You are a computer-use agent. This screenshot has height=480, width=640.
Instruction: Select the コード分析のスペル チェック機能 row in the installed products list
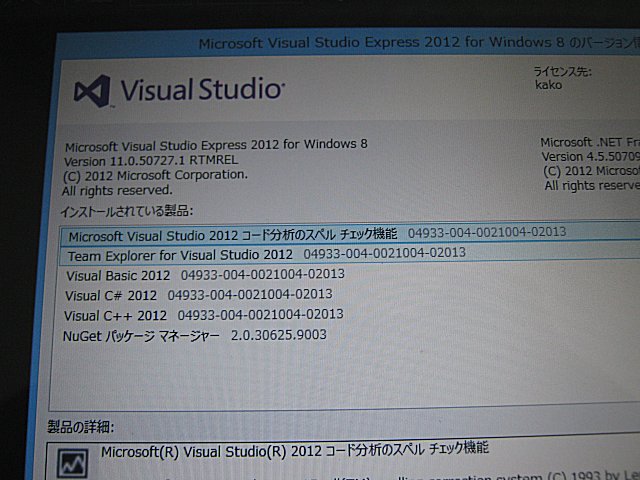click(x=350, y=236)
